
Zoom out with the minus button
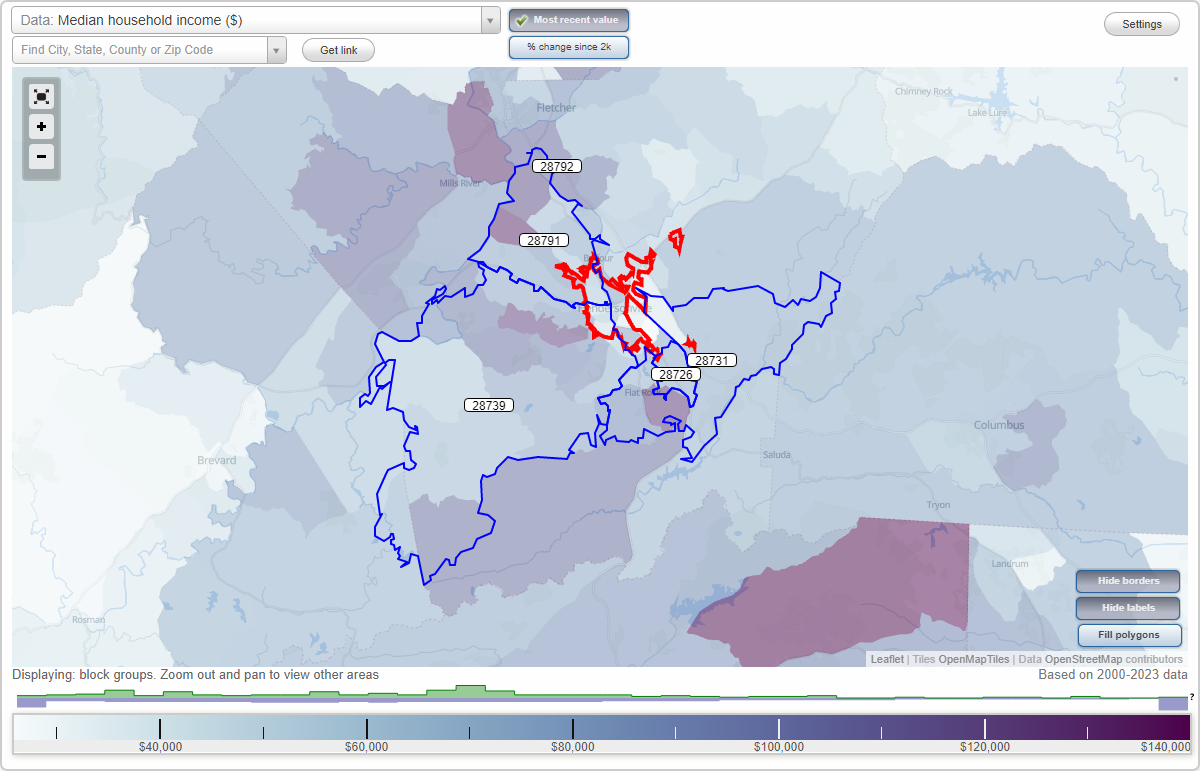pyautogui.click(x=41, y=157)
